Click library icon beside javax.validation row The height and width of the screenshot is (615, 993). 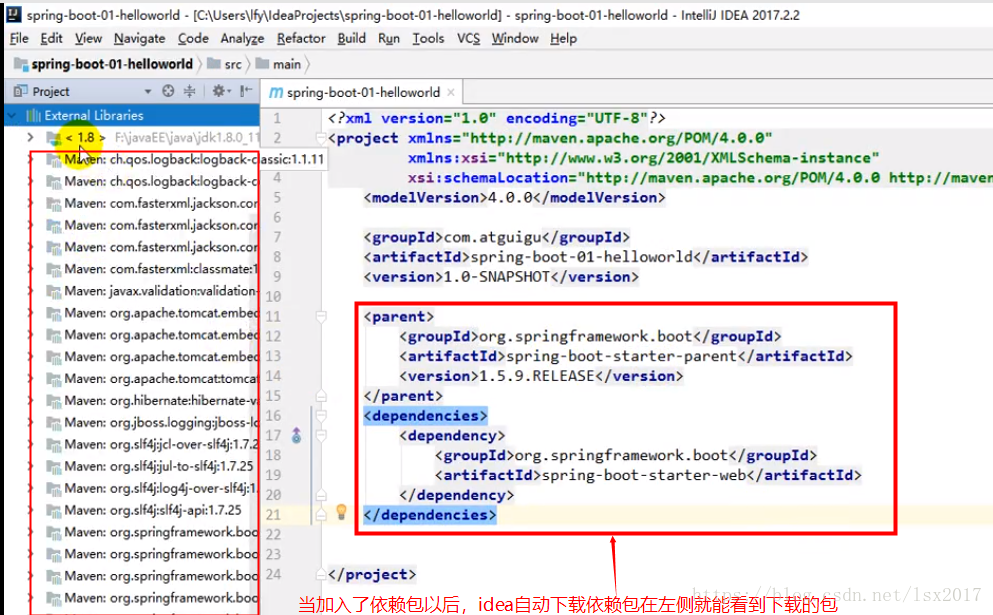coord(54,291)
